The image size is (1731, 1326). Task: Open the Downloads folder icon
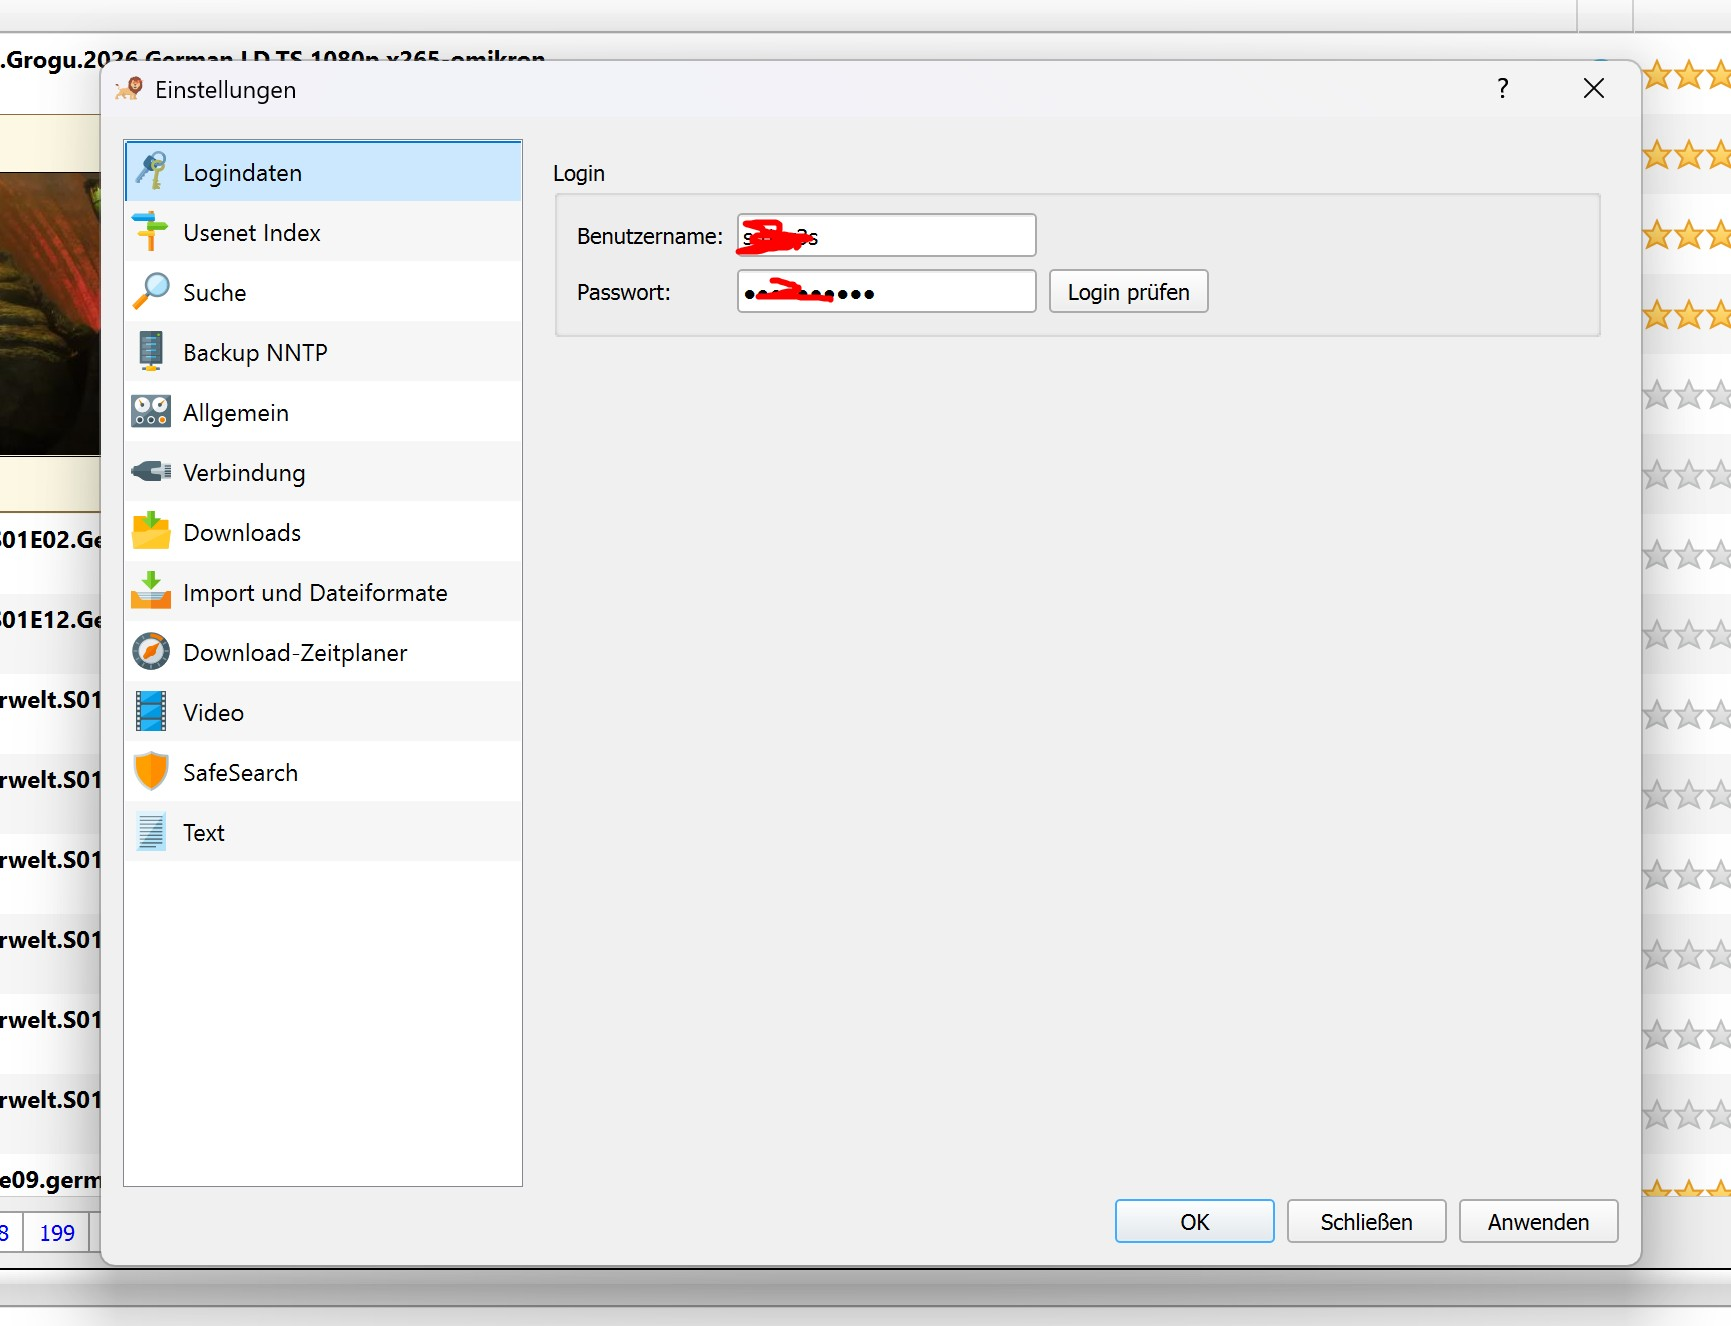(x=151, y=531)
